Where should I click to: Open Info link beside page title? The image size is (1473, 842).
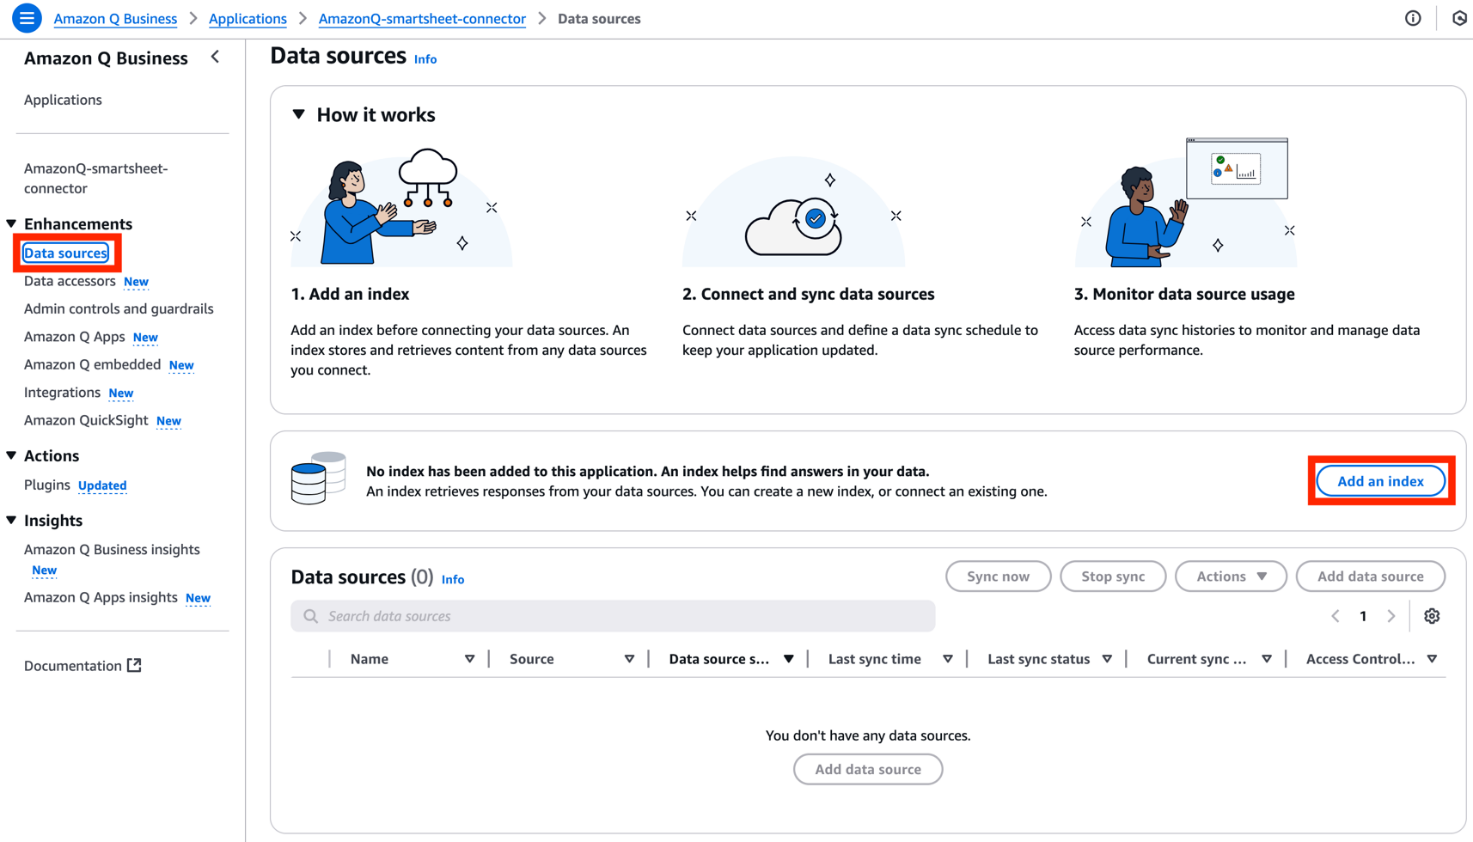point(425,59)
